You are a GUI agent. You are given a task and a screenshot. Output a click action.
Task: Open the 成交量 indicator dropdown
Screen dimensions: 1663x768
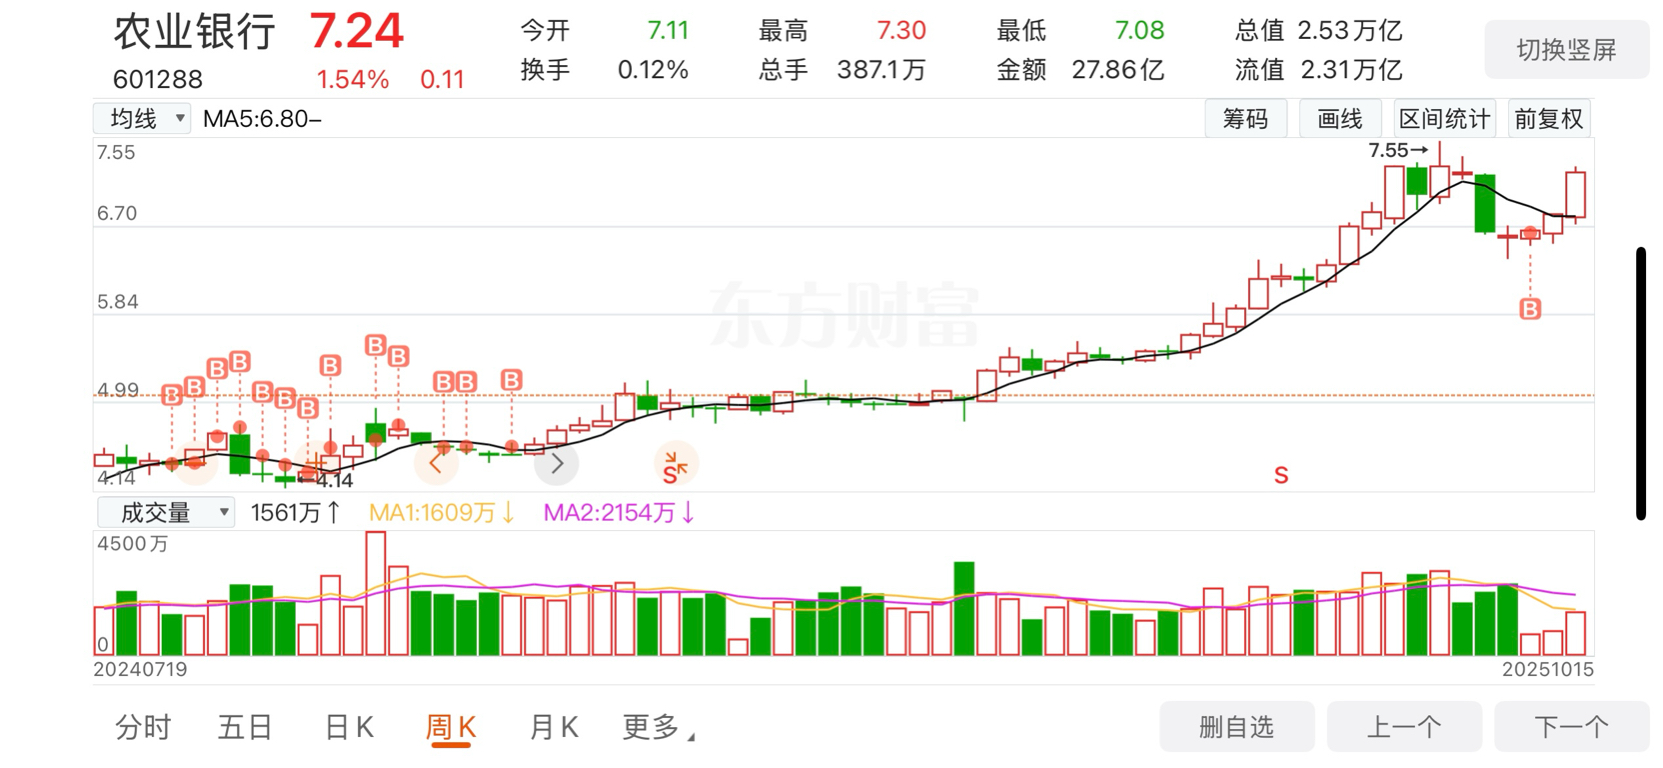166,513
